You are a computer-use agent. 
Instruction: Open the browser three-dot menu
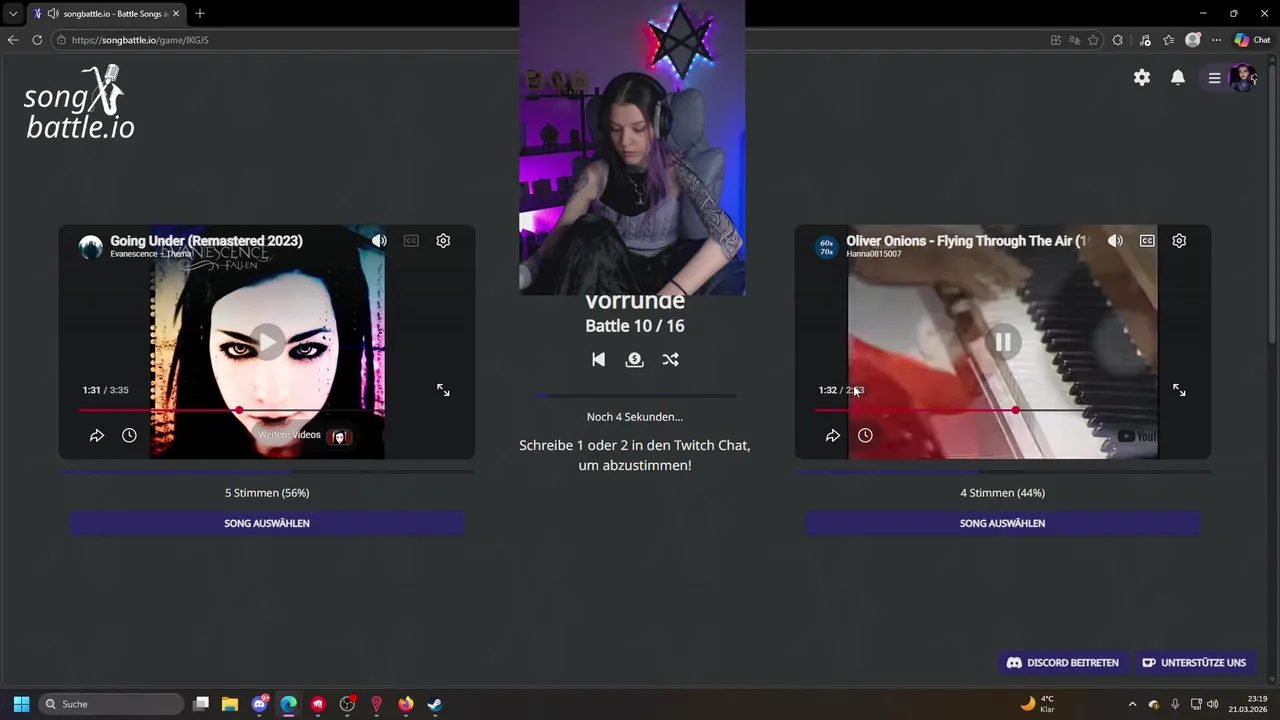point(1216,40)
